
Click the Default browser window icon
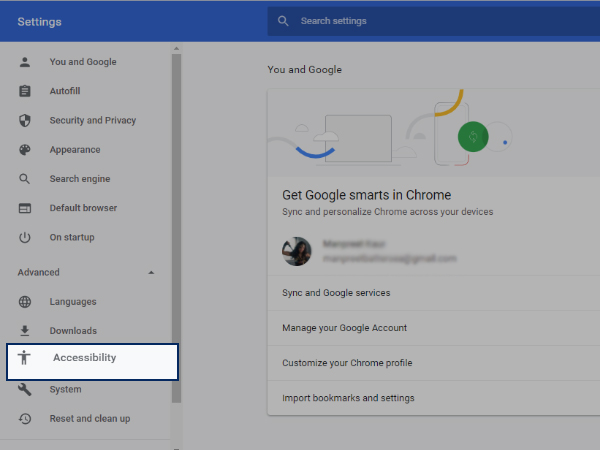[x=26, y=208]
